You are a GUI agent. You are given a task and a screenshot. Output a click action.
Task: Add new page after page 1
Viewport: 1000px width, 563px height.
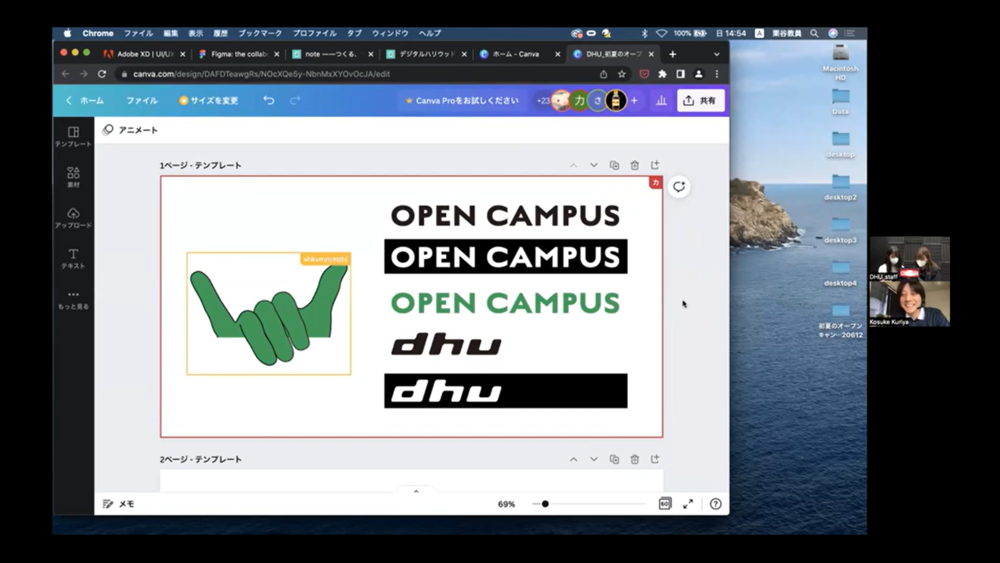(655, 165)
